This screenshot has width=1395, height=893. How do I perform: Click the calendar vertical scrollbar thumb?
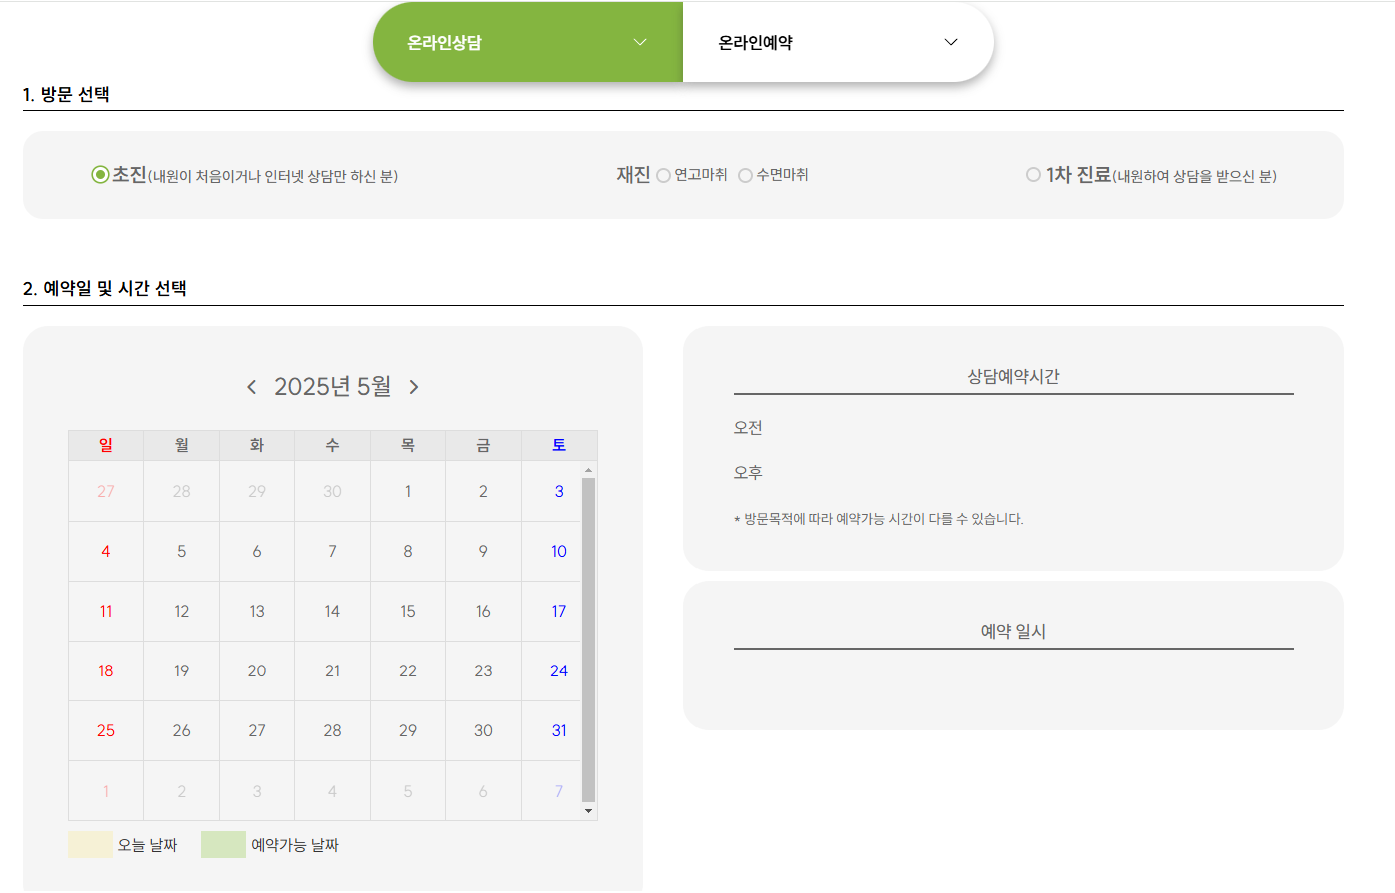[x=588, y=640]
